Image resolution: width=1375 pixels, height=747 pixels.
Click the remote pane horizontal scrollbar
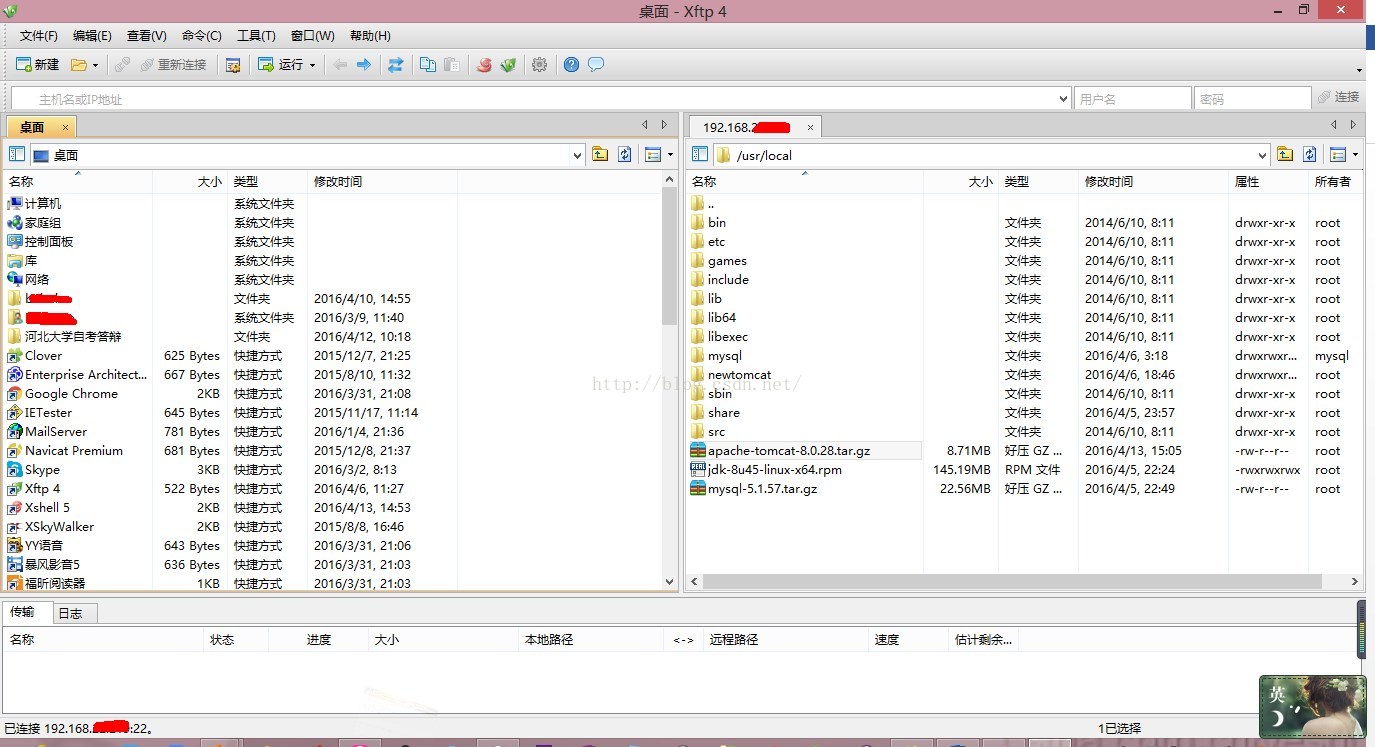point(1012,581)
